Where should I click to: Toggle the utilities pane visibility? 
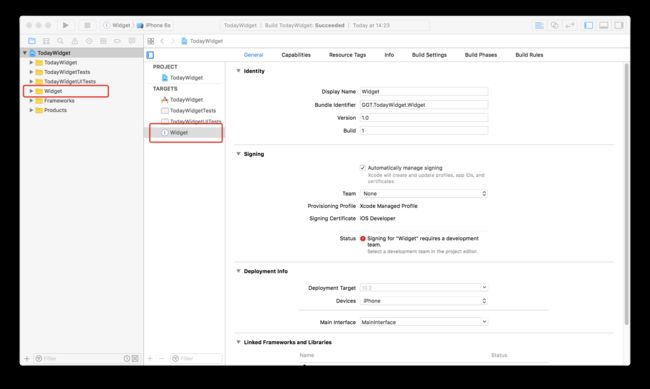click(x=619, y=25)
